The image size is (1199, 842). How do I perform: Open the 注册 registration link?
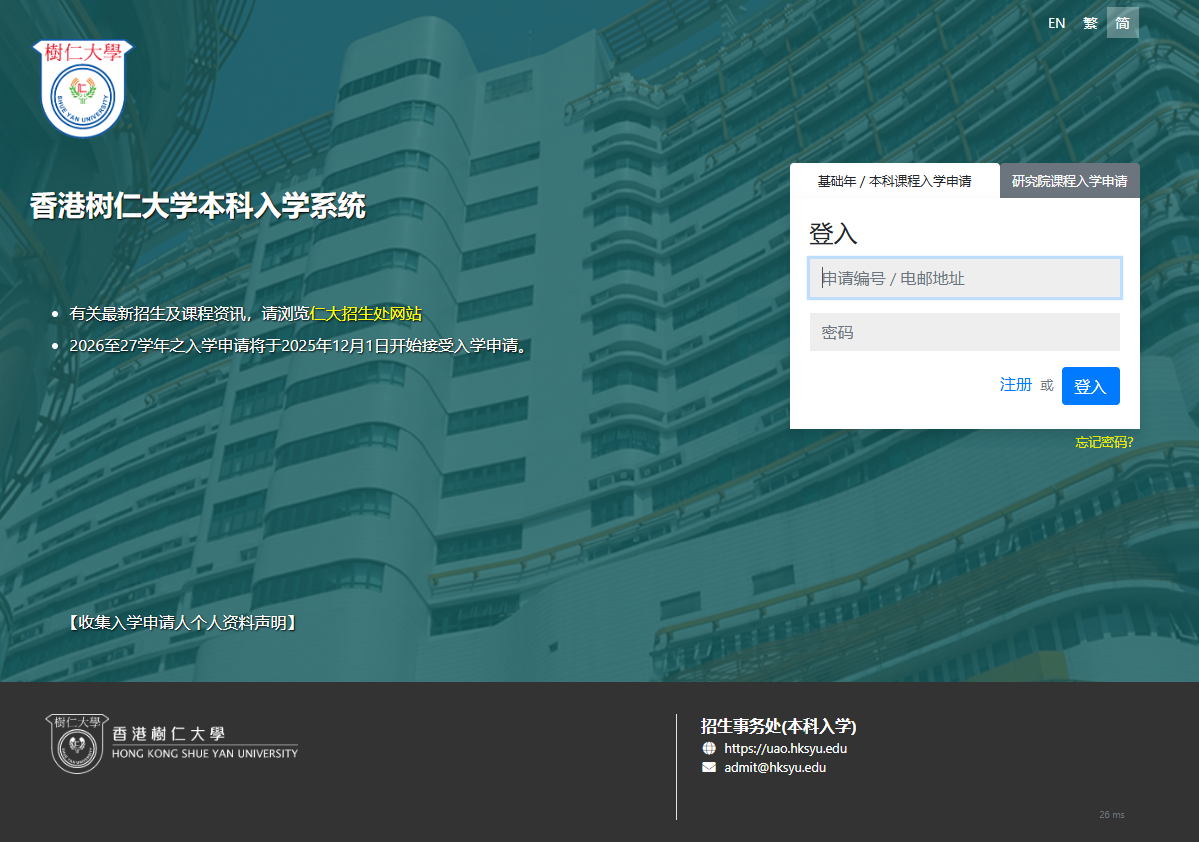(1015, 385)
